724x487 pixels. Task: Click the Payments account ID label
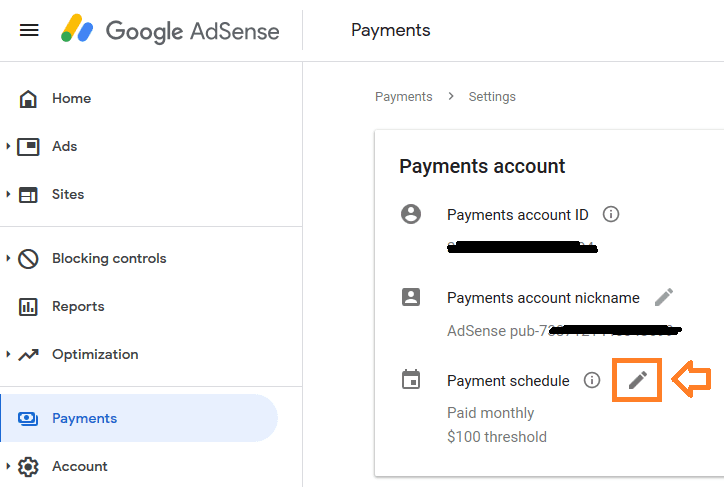(x=518, y=215)
